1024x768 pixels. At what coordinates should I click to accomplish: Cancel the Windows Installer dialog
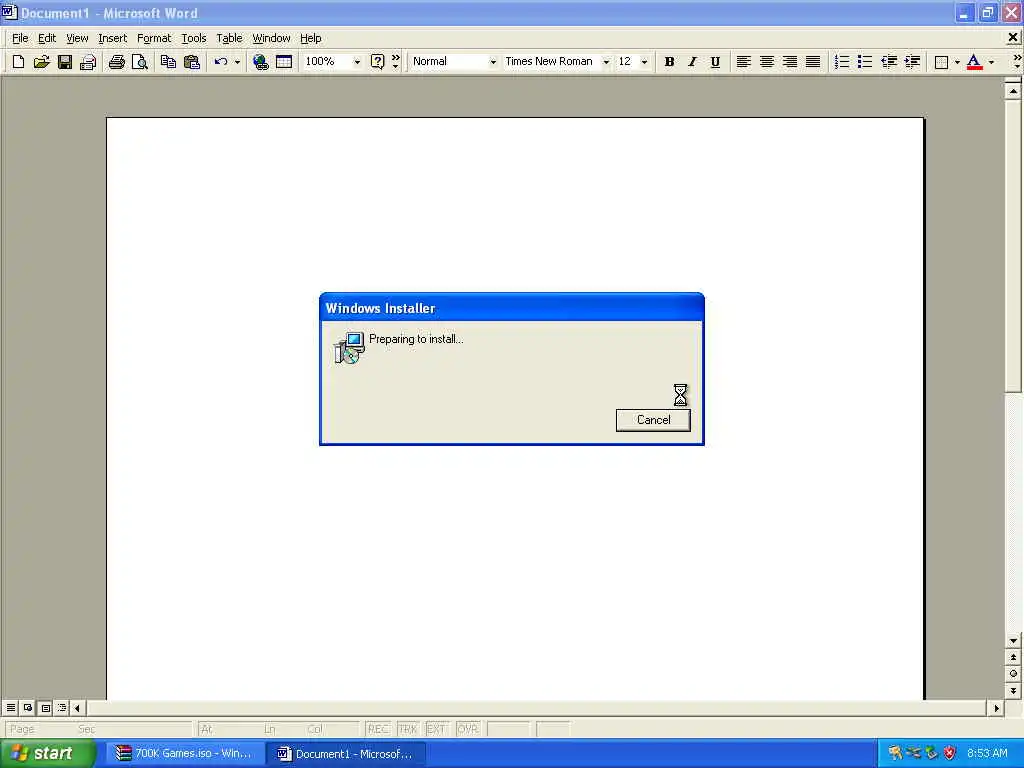click(x=653, y=420)
